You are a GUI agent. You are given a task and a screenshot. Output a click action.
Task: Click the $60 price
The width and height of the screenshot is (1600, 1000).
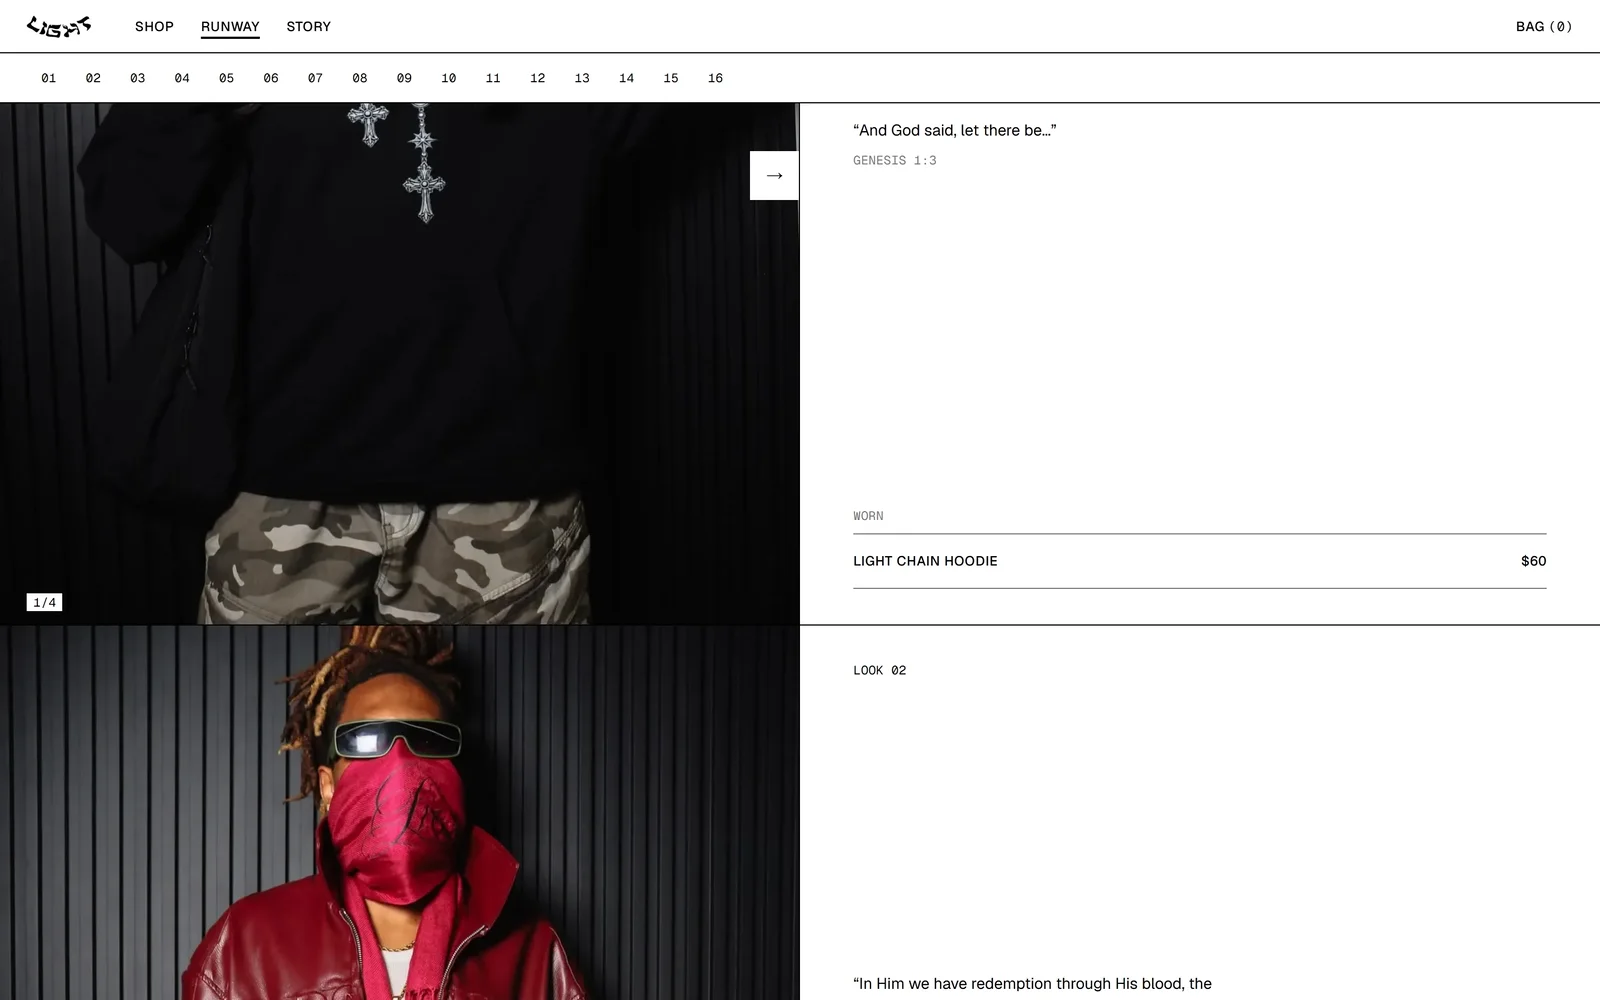tap(1533, 561)
